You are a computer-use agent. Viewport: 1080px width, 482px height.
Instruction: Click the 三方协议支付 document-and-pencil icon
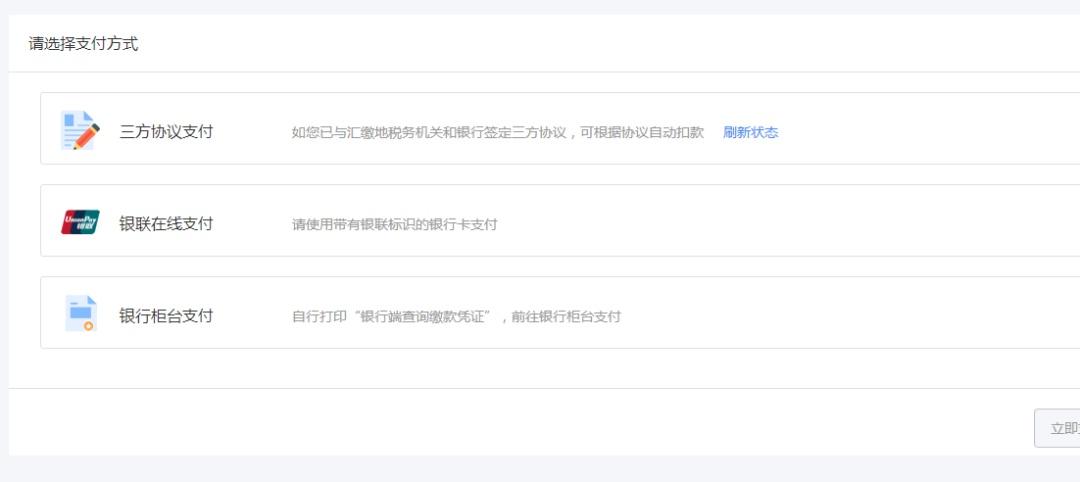click(x=80, y=130)
